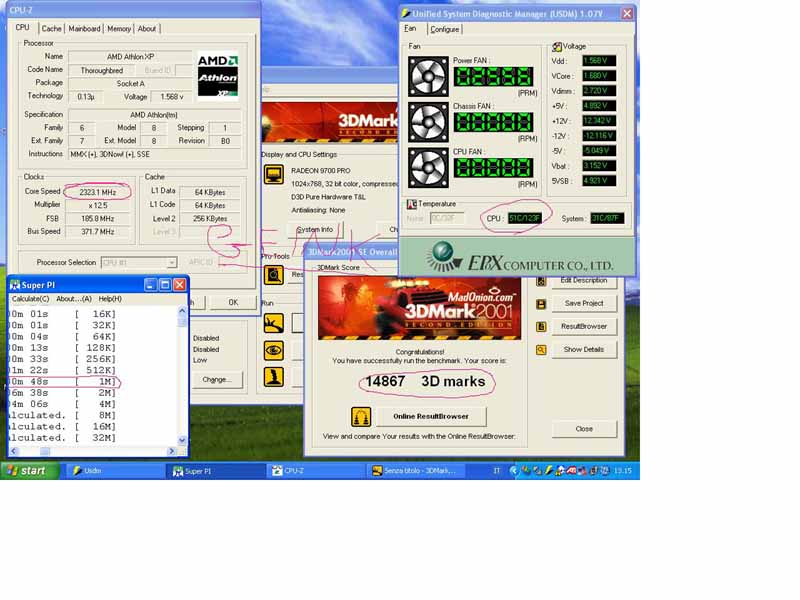Select the Memory tab in CPU-Z
The image size is (800, 600).
119,29
